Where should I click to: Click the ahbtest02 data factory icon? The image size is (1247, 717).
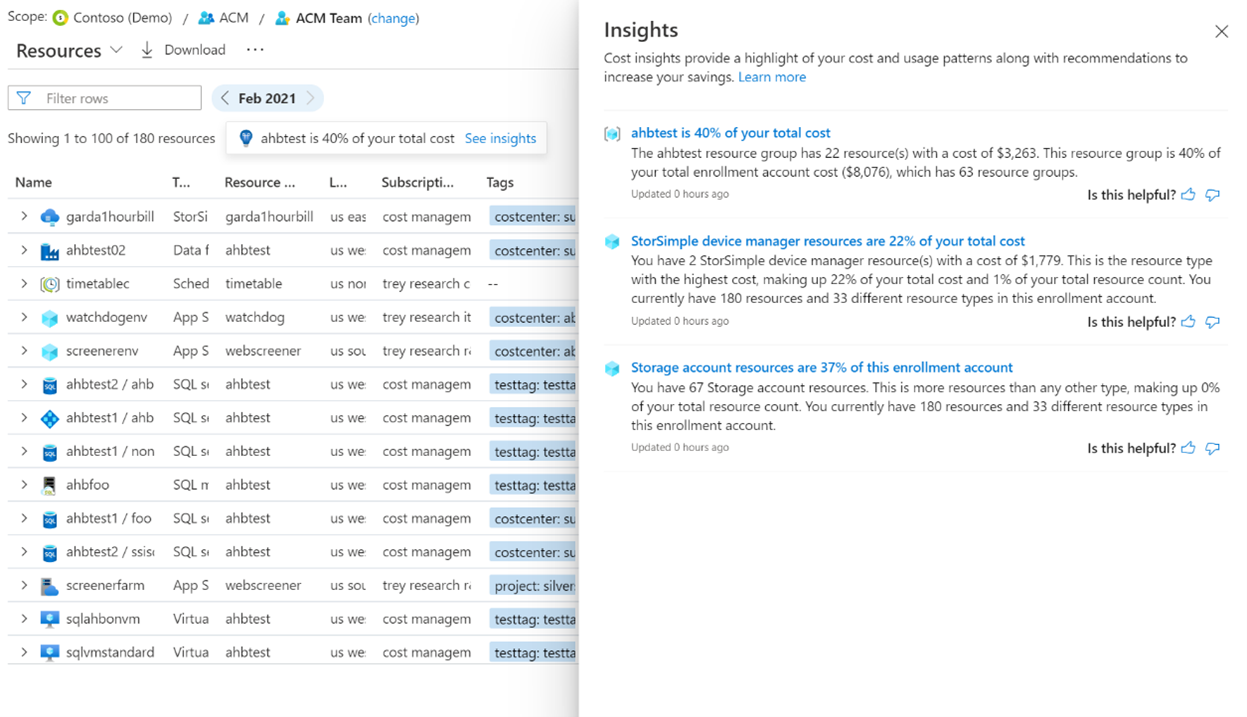pyautogui.click(x=50, y=251)
